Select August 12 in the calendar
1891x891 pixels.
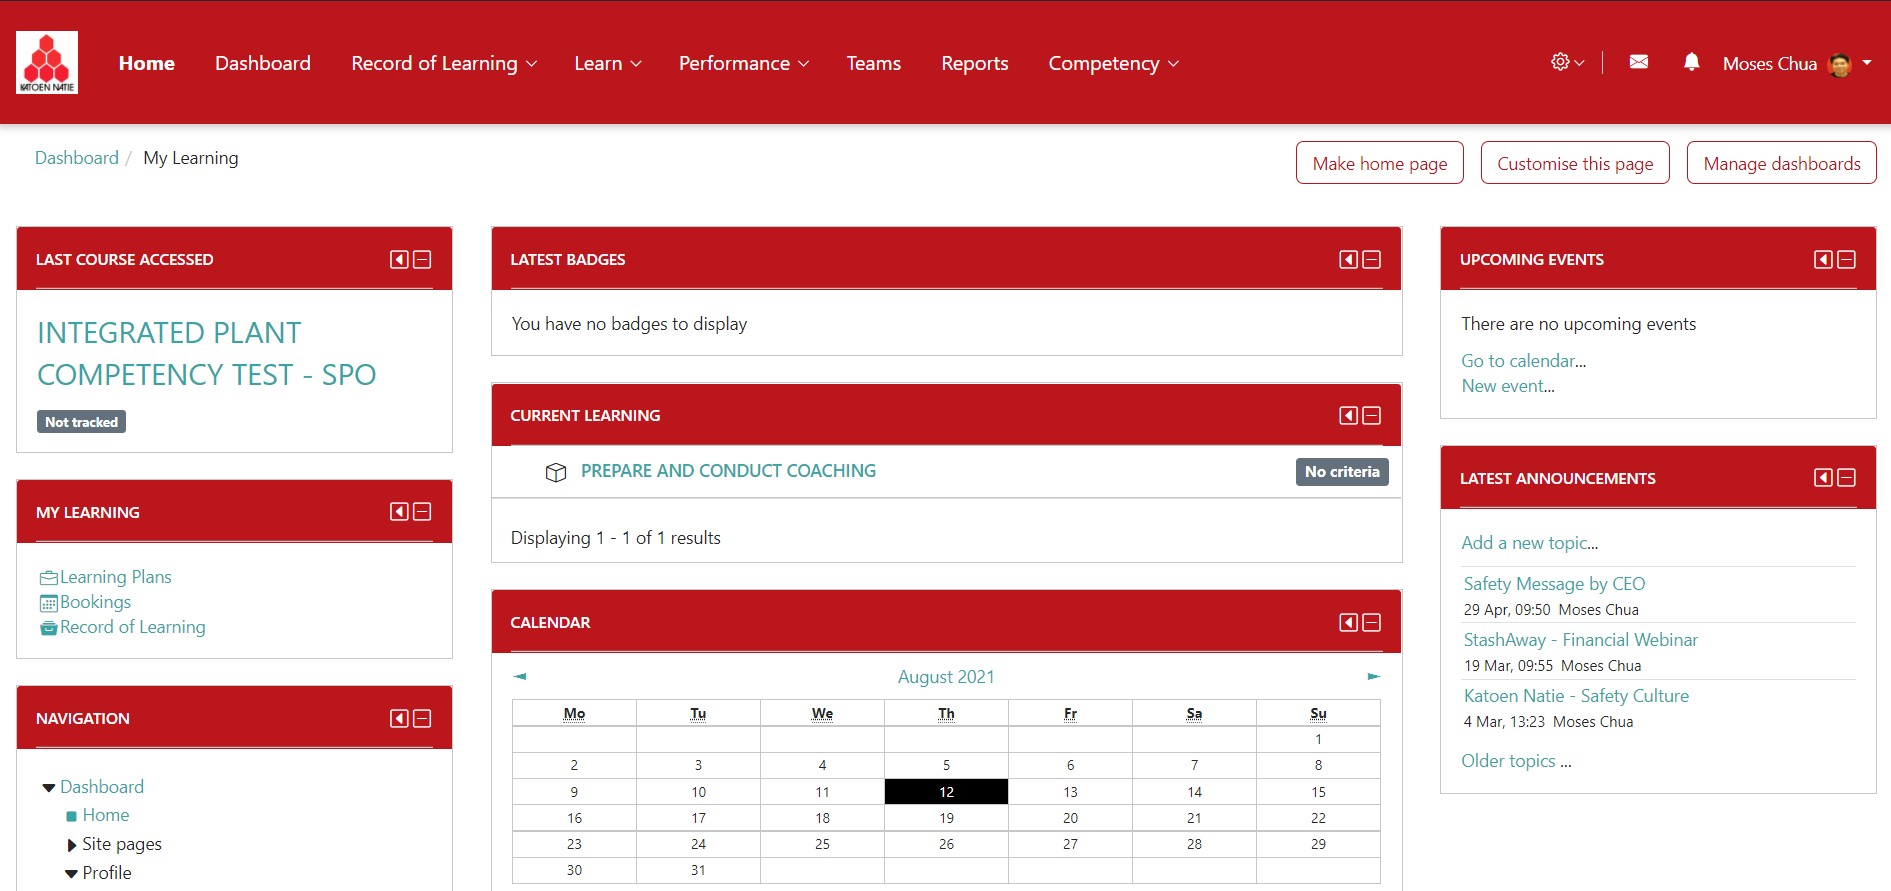click(x=946, y=792)
